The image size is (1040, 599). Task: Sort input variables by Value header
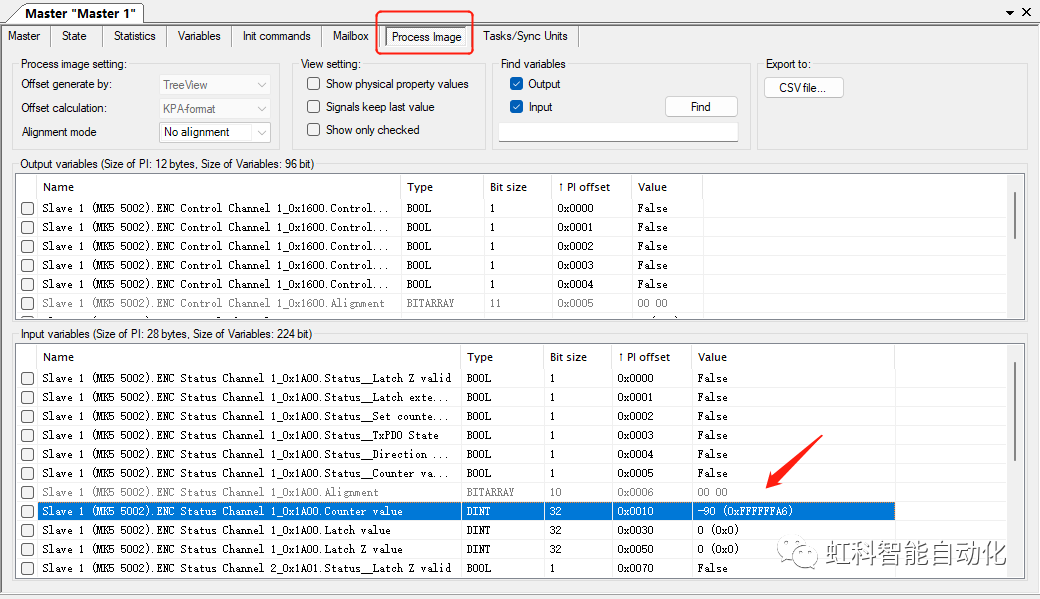click(793, 357)
